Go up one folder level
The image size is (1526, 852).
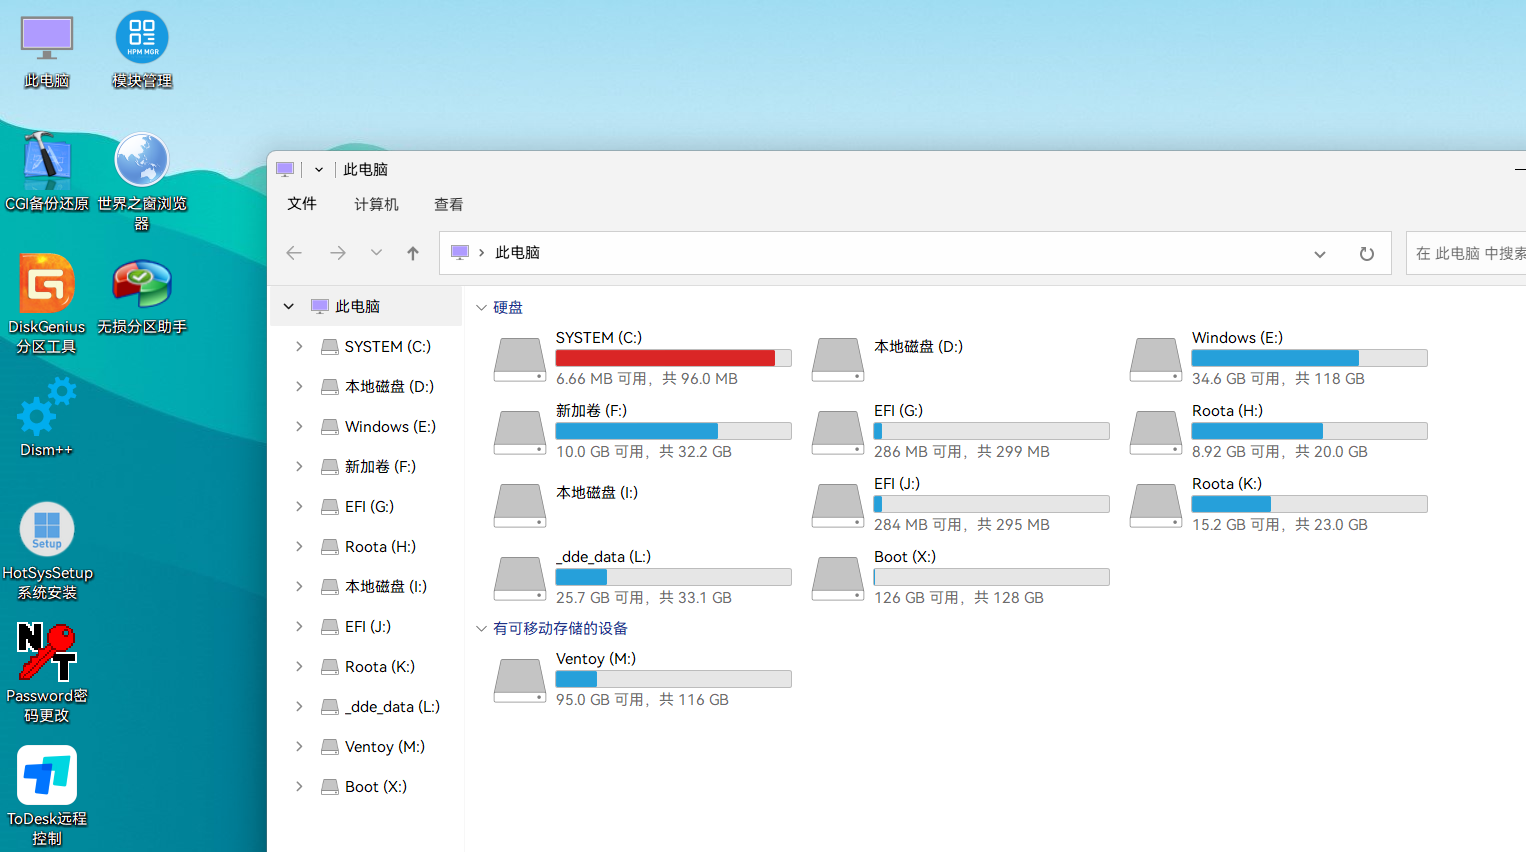413,253
